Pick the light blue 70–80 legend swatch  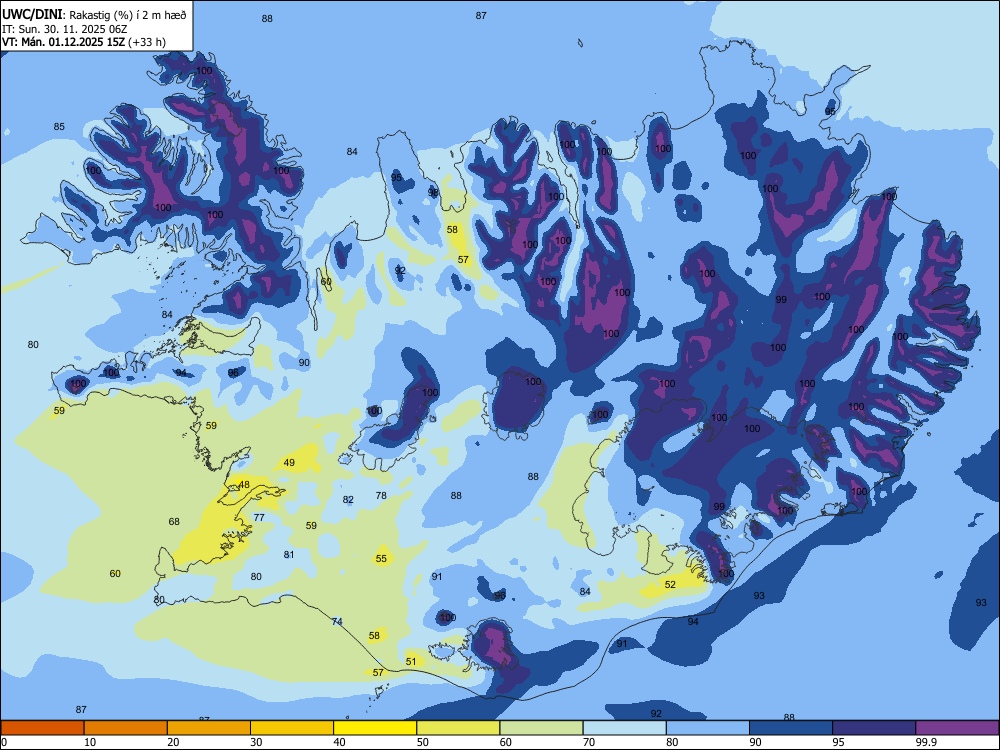tap(624, 728)
